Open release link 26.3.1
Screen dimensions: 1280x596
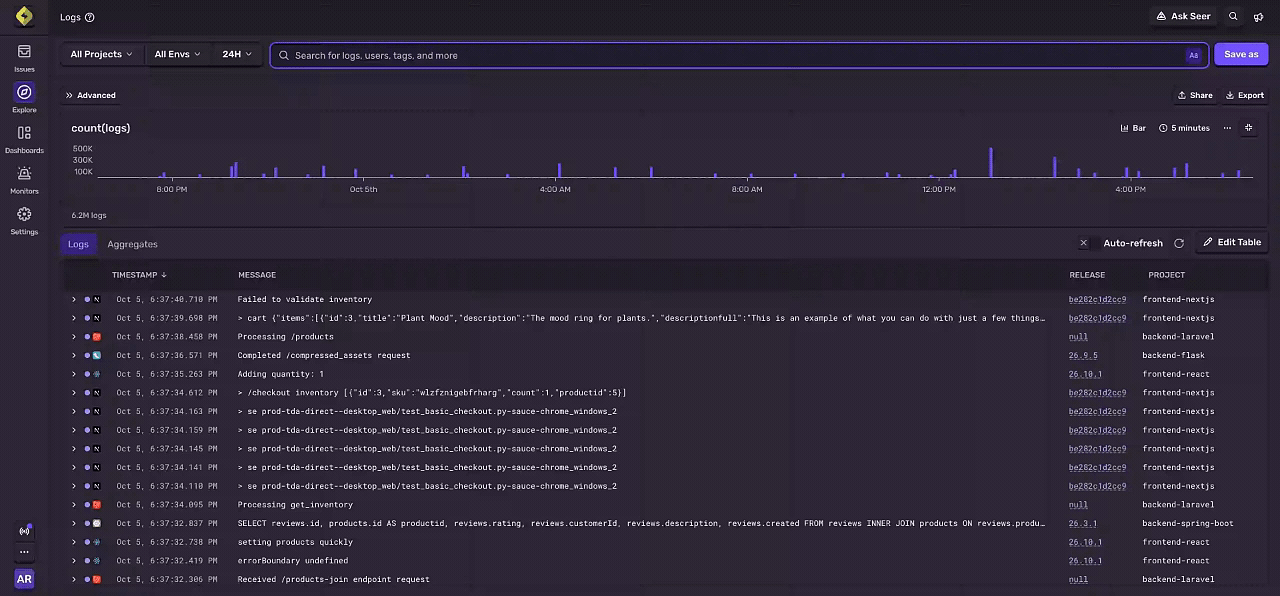(x=1083, y=523)
